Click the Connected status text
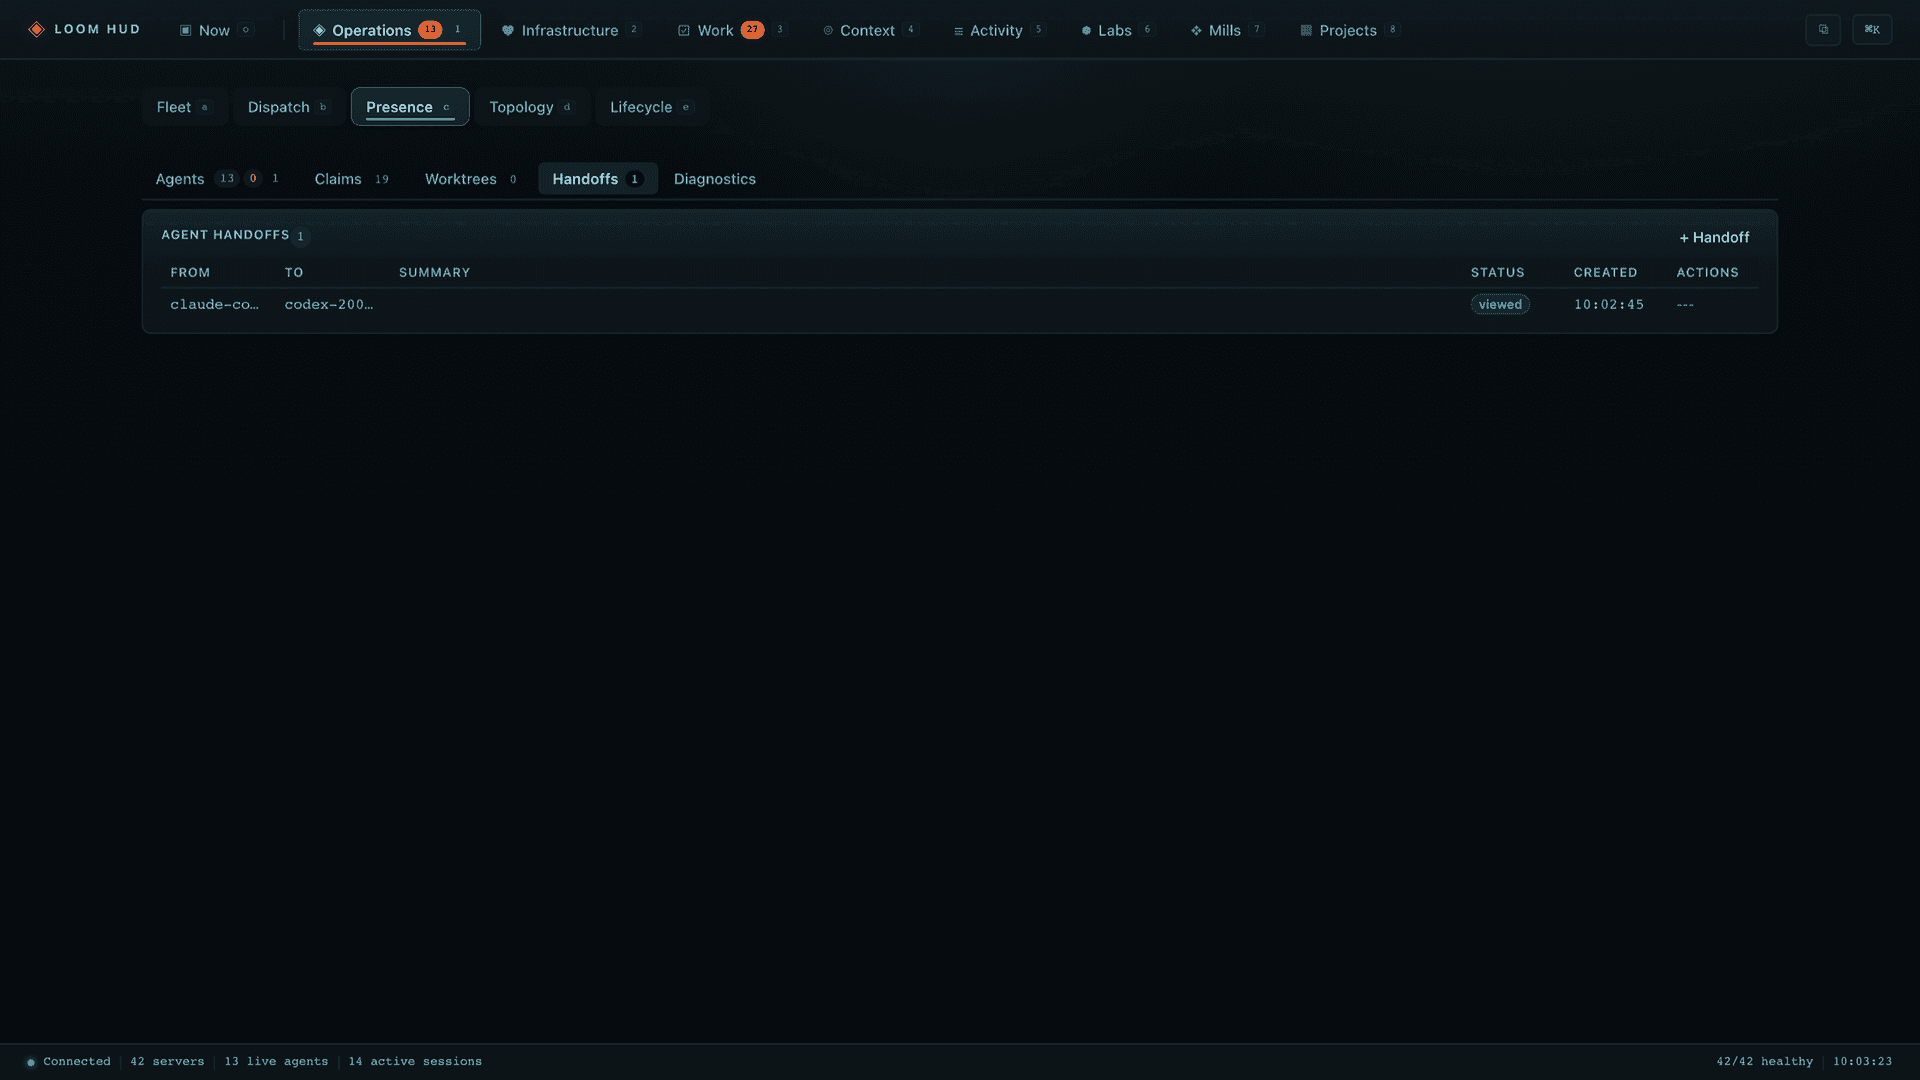This screenshot has height=1080, width=1920. pos(77,1062)
